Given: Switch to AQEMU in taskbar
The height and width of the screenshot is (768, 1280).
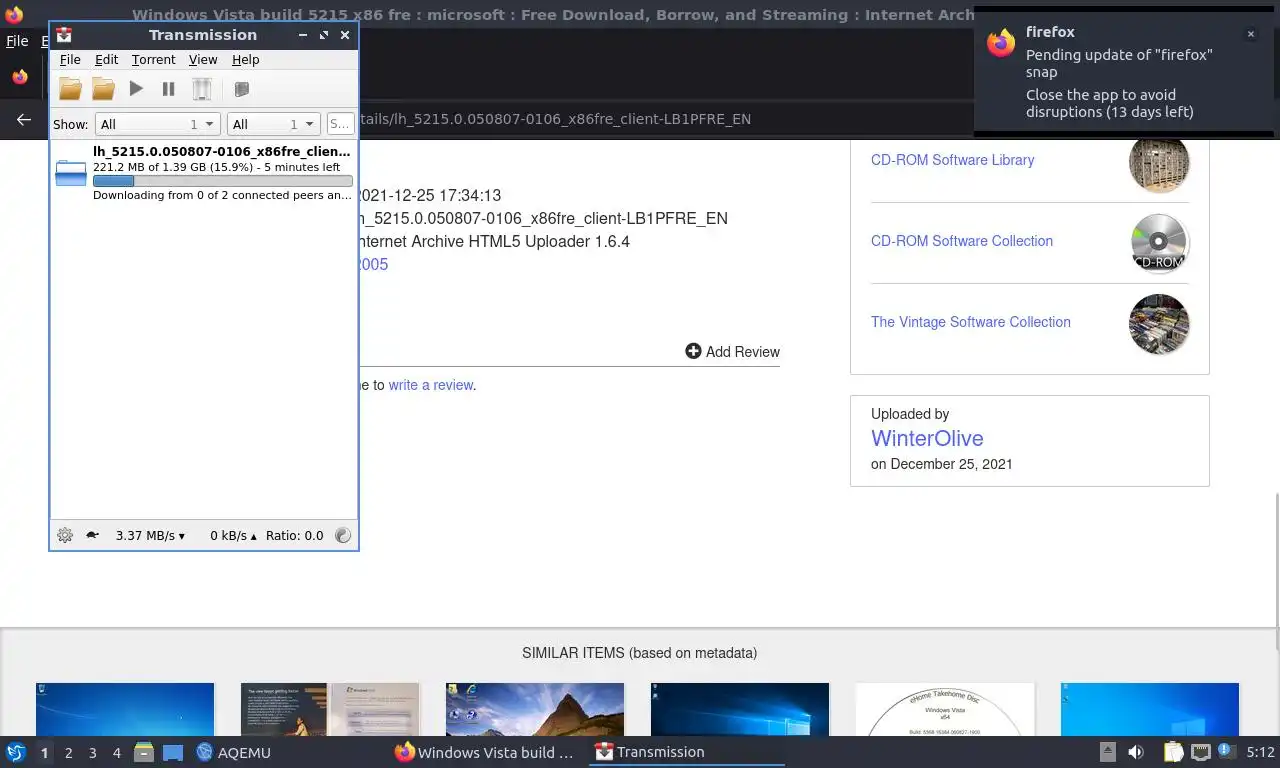Looking at the screenshot, I should pyautogui.click(x=234, y=752).
